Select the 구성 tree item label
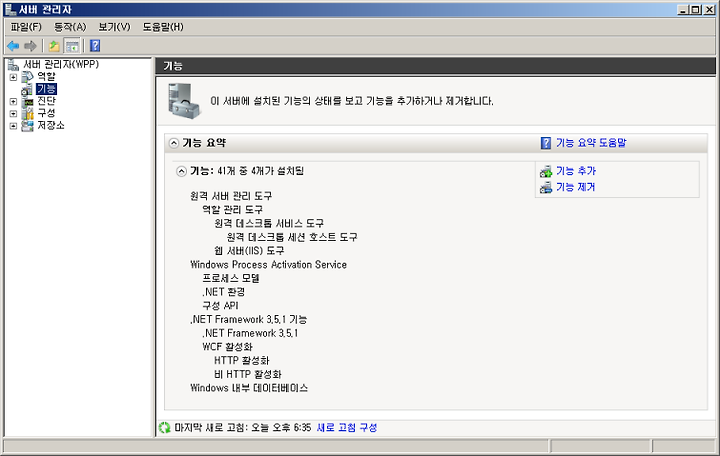The height and width of the screenshot is (456, 720). pos(46,113)
